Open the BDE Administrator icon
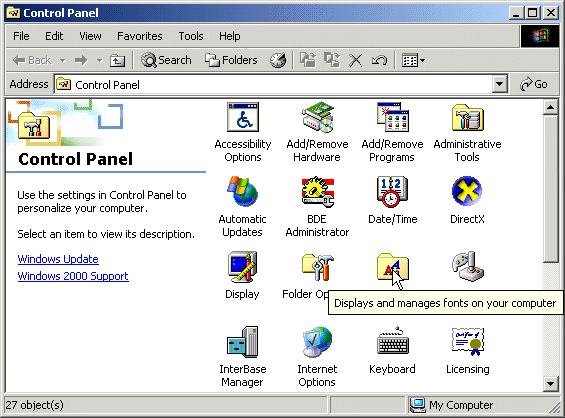The image size is (565, 418). pyautogui.click(x=317, y=192)
